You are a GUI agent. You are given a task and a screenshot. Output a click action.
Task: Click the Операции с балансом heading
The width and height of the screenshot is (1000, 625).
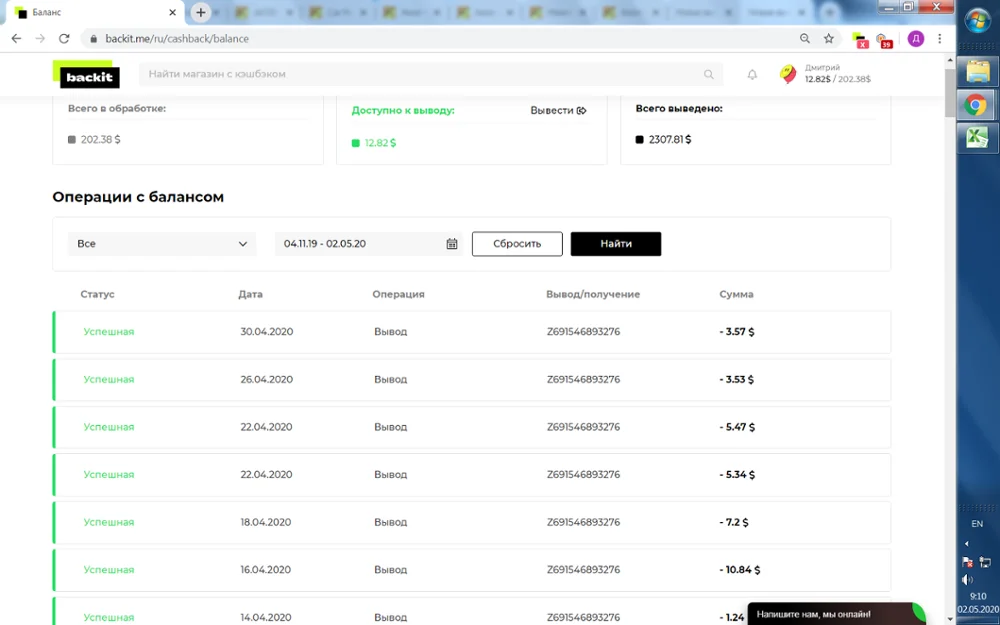pos(138,197)
